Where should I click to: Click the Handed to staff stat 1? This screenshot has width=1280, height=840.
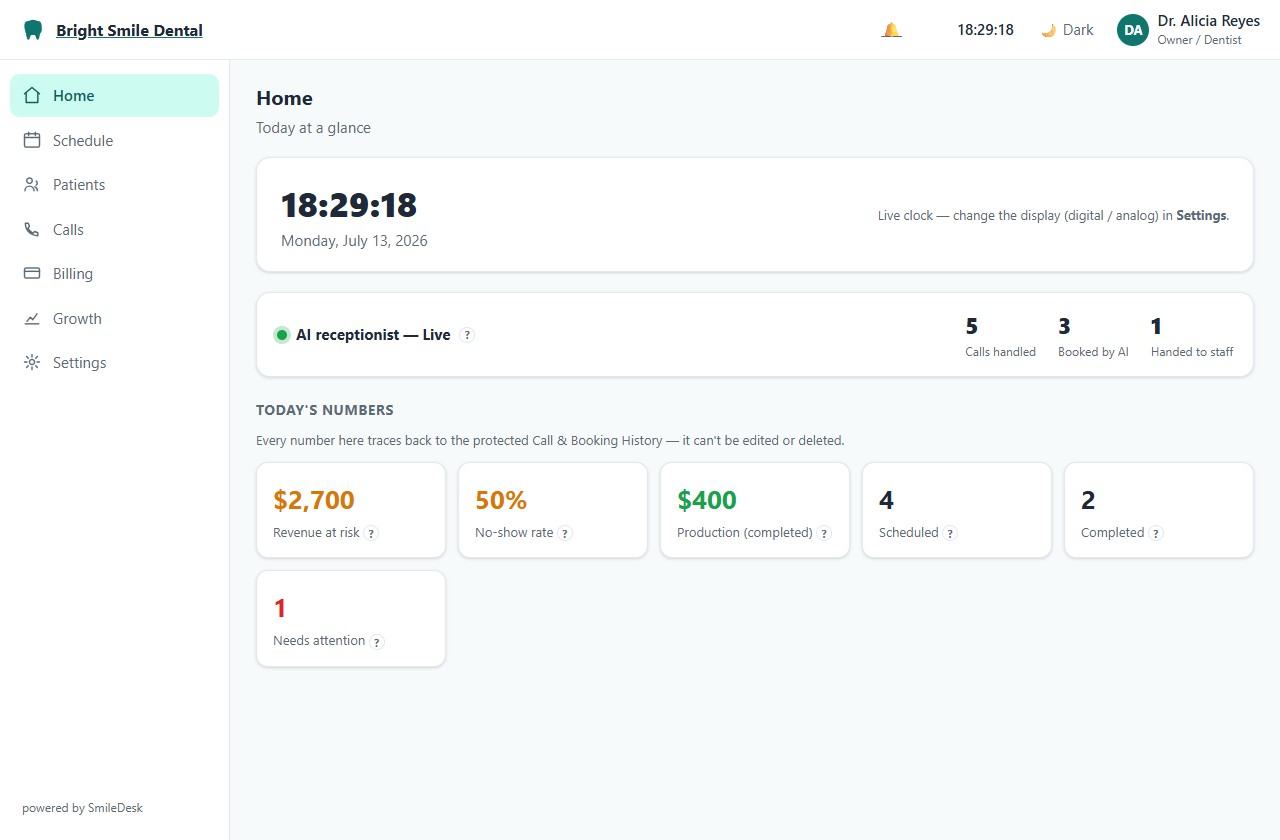click(1157, 326)
